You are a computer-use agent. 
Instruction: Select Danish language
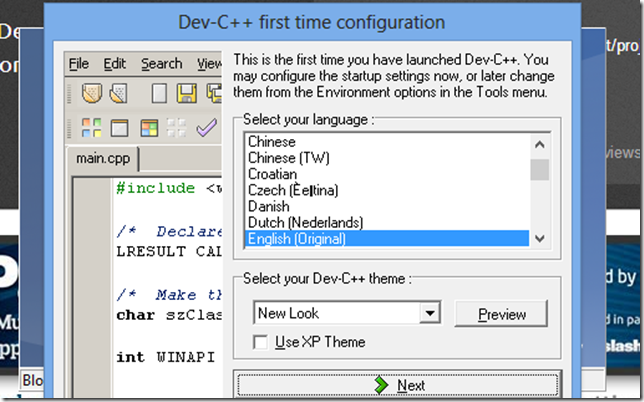(387, 206)
